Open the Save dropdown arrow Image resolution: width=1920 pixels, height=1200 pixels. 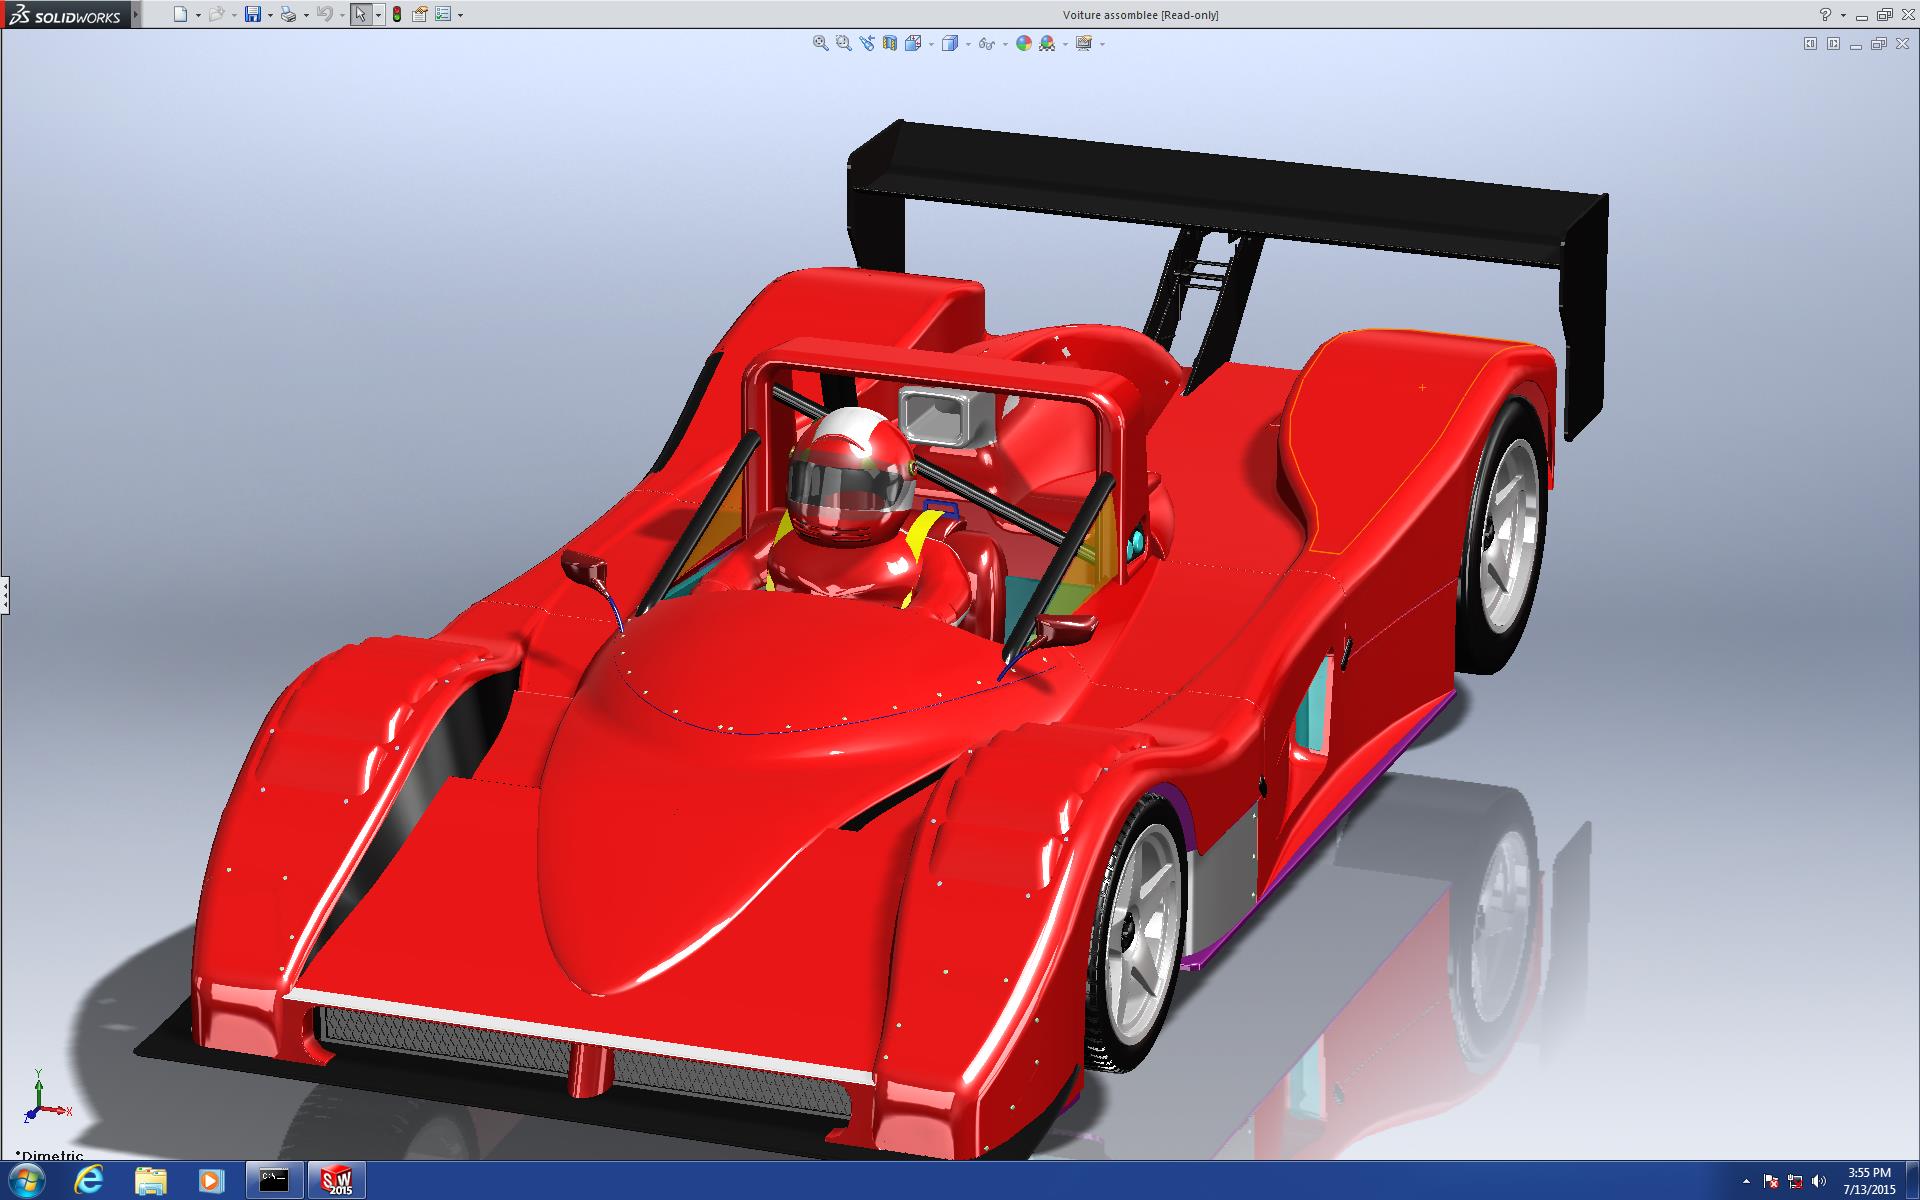click(x=270, y=15)
